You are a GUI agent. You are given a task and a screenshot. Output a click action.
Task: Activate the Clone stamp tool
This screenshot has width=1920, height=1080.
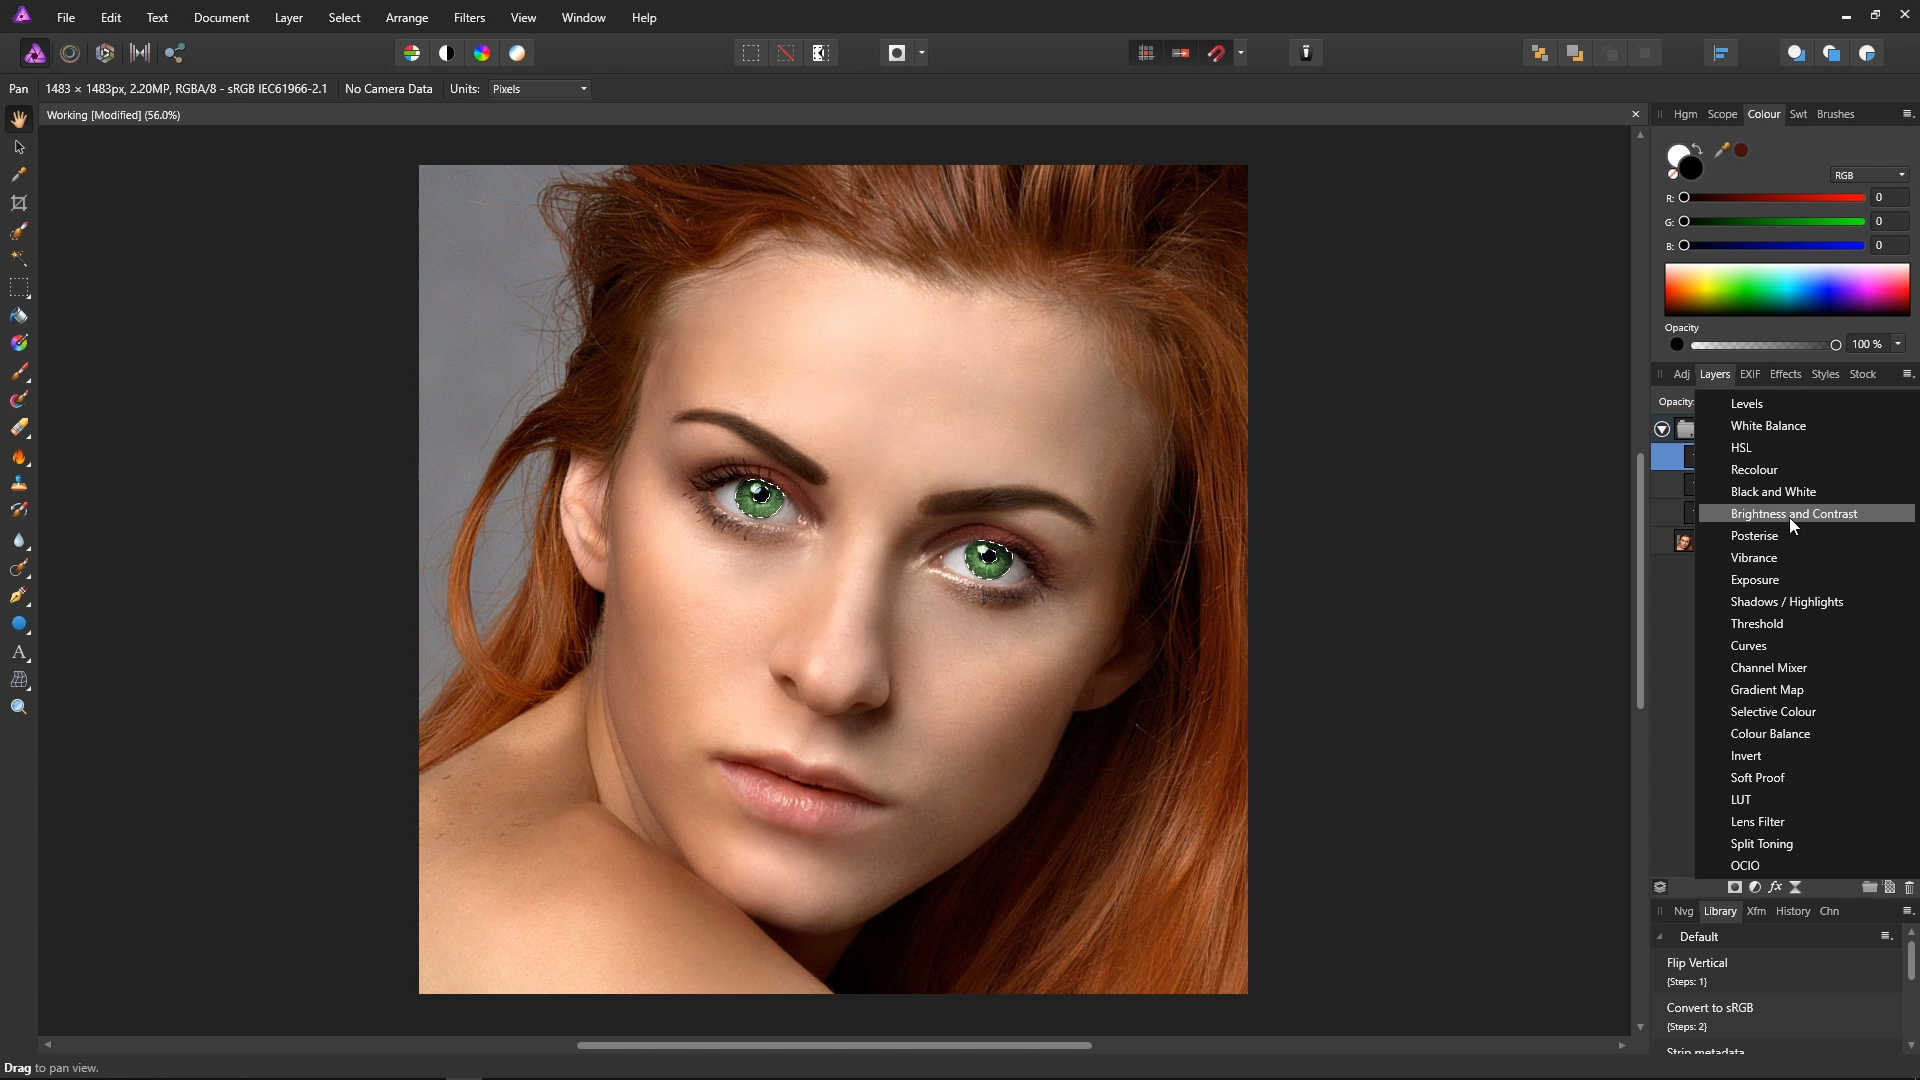[x=18, y=484]
